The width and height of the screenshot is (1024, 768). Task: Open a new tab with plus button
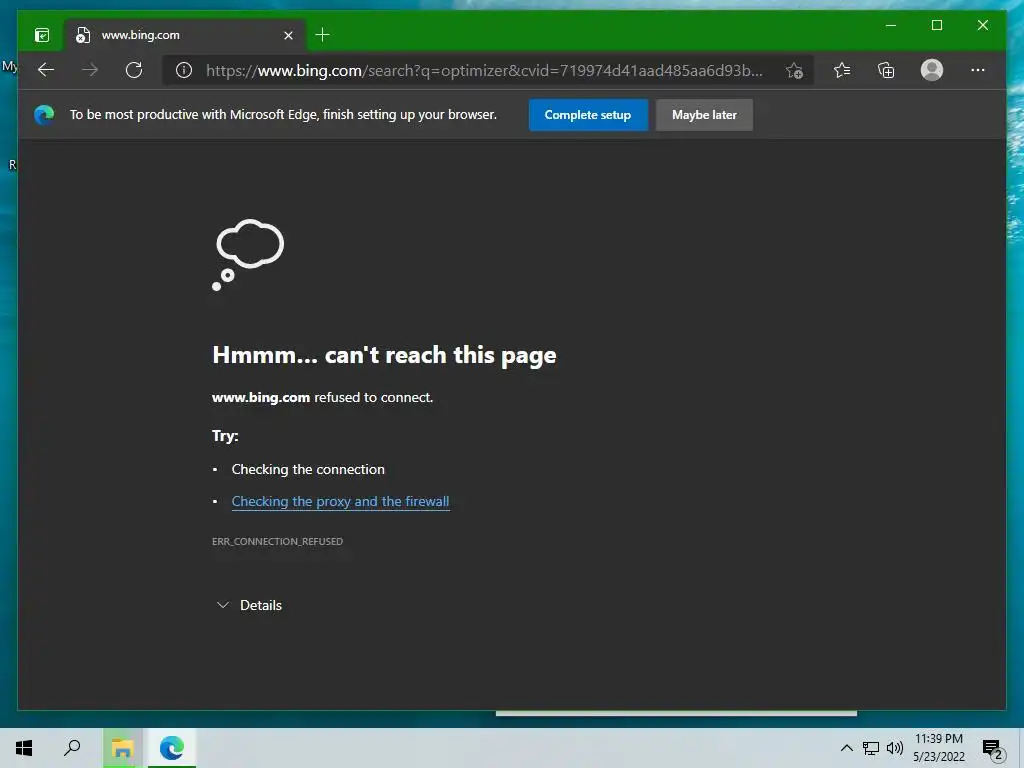click(x=322, y=35)
